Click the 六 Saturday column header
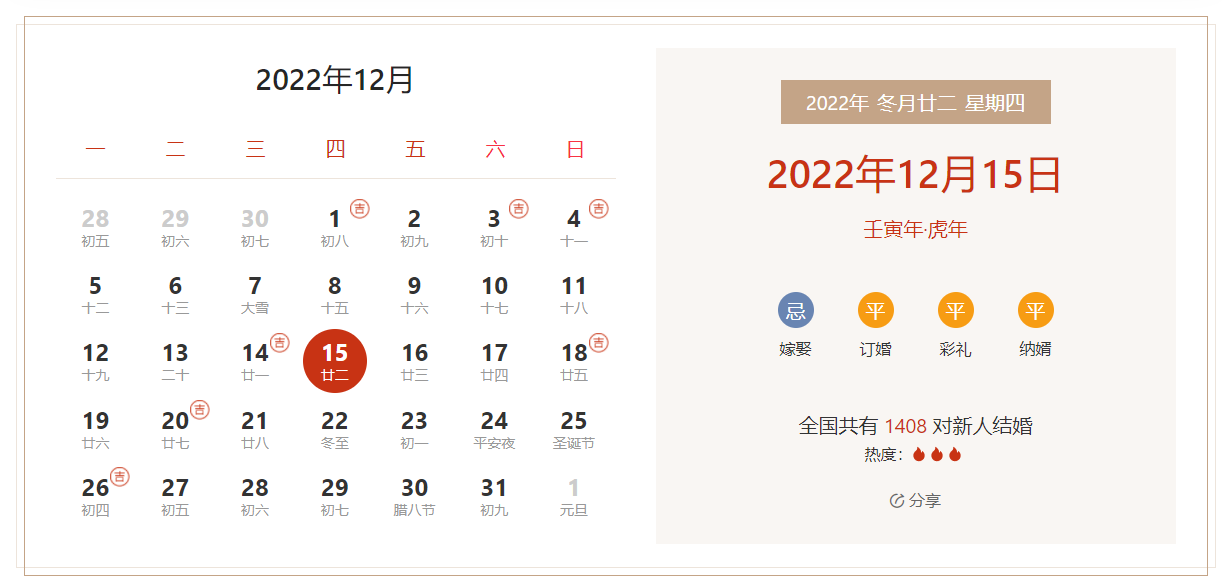Image resolution: width=1232 pixels, height=588 pixels. click(495, 150)
